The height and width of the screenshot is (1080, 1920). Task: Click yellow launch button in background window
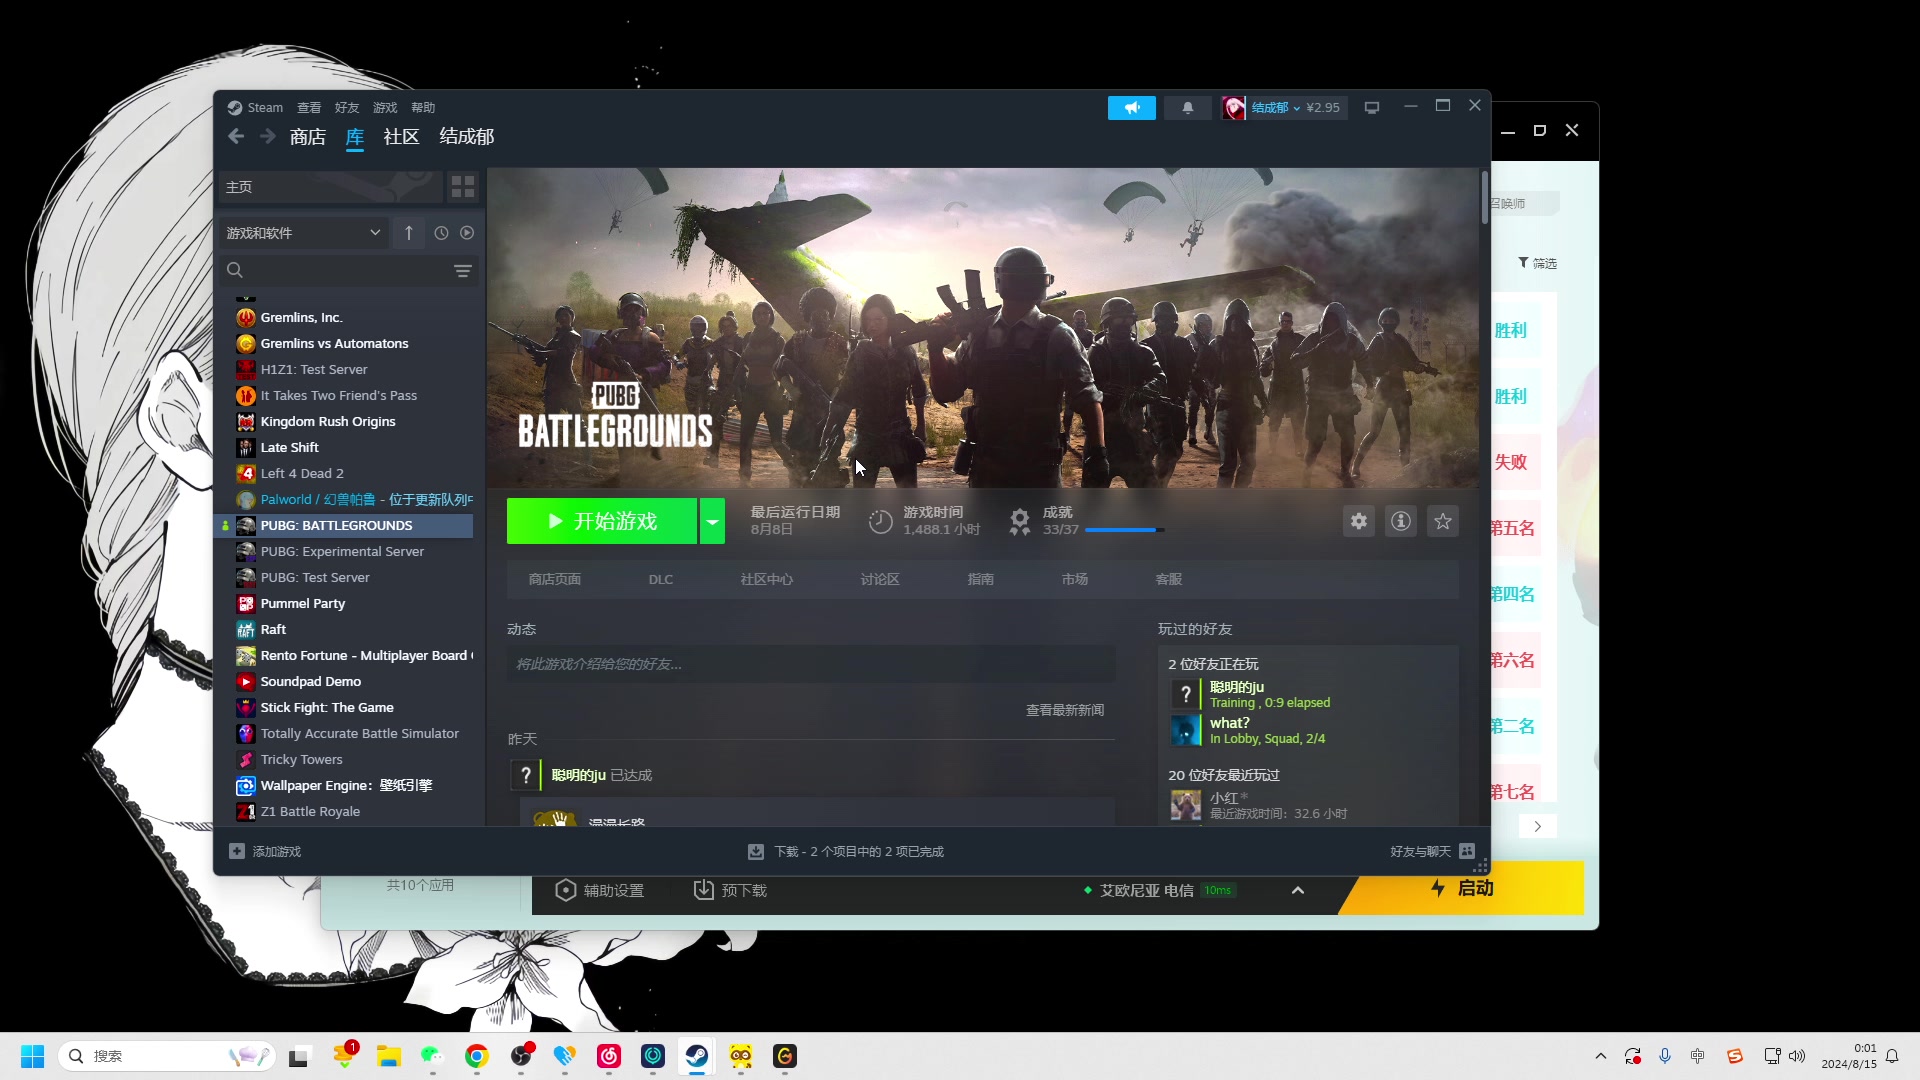(1463, 889)
